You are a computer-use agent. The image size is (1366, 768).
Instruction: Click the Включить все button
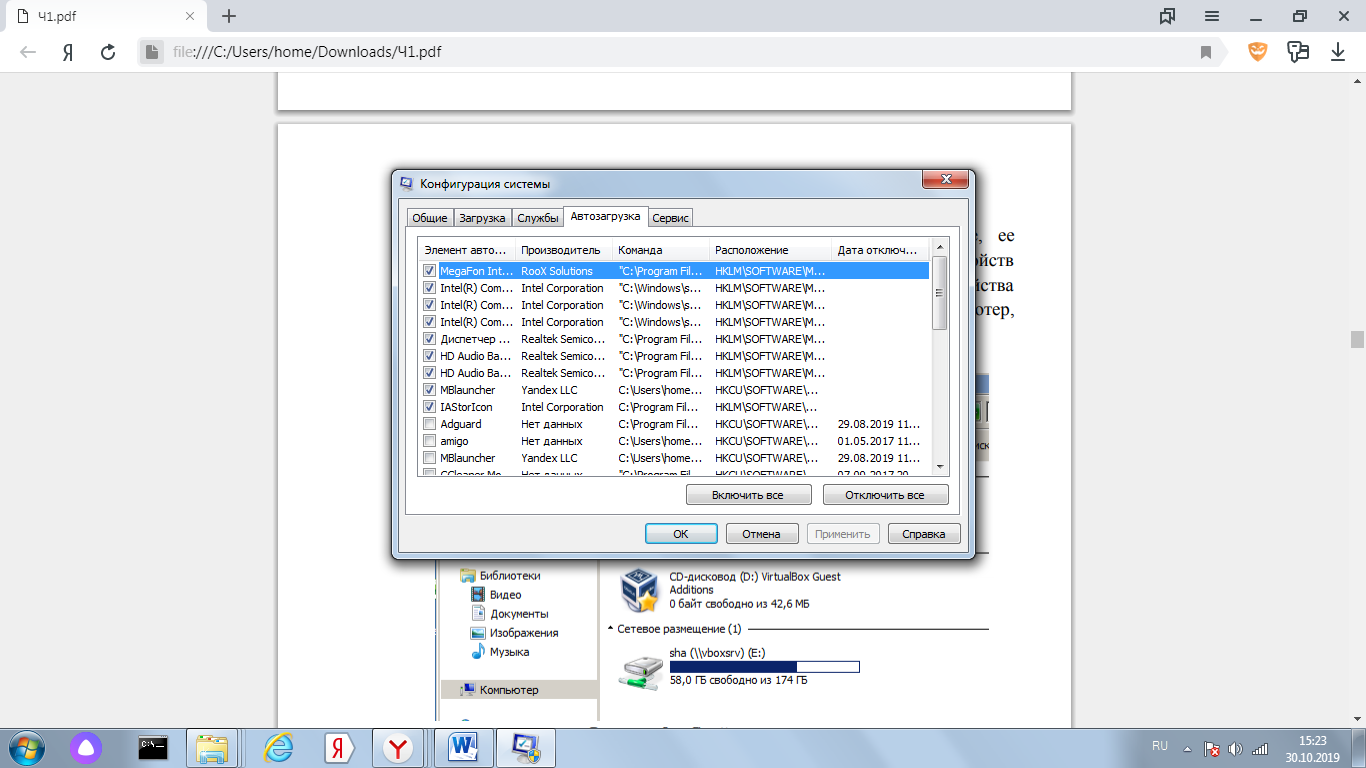(x=748, y=495)
